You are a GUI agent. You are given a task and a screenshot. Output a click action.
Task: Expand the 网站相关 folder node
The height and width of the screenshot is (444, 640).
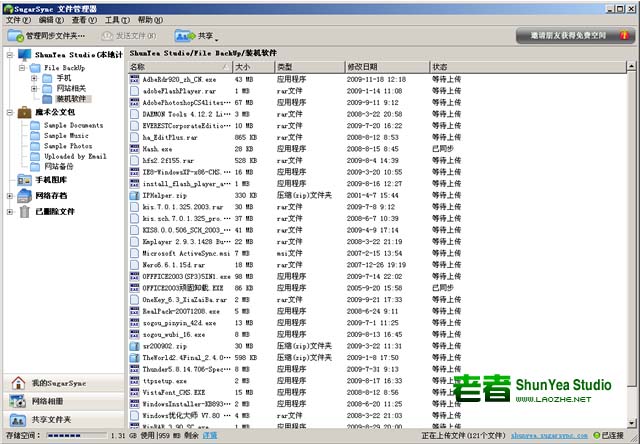pos(34,89)
